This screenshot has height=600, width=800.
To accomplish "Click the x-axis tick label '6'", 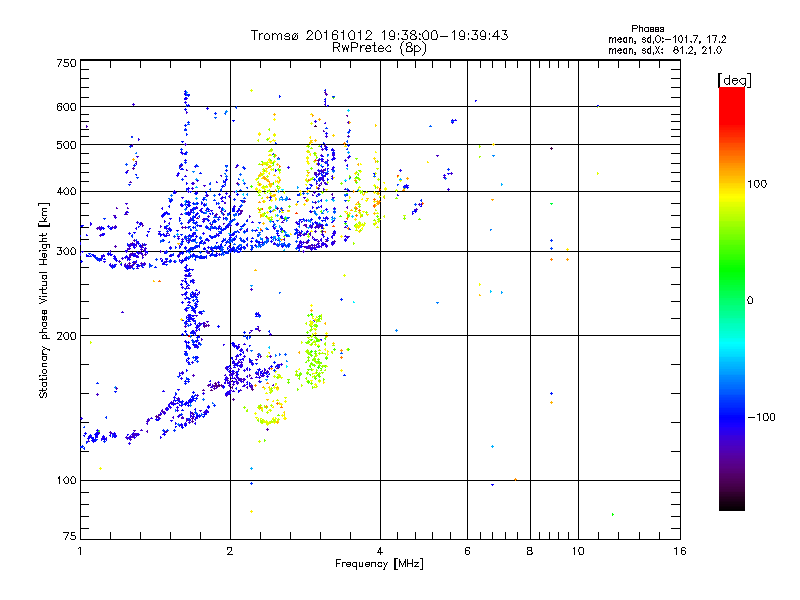I will click(467, 551).
